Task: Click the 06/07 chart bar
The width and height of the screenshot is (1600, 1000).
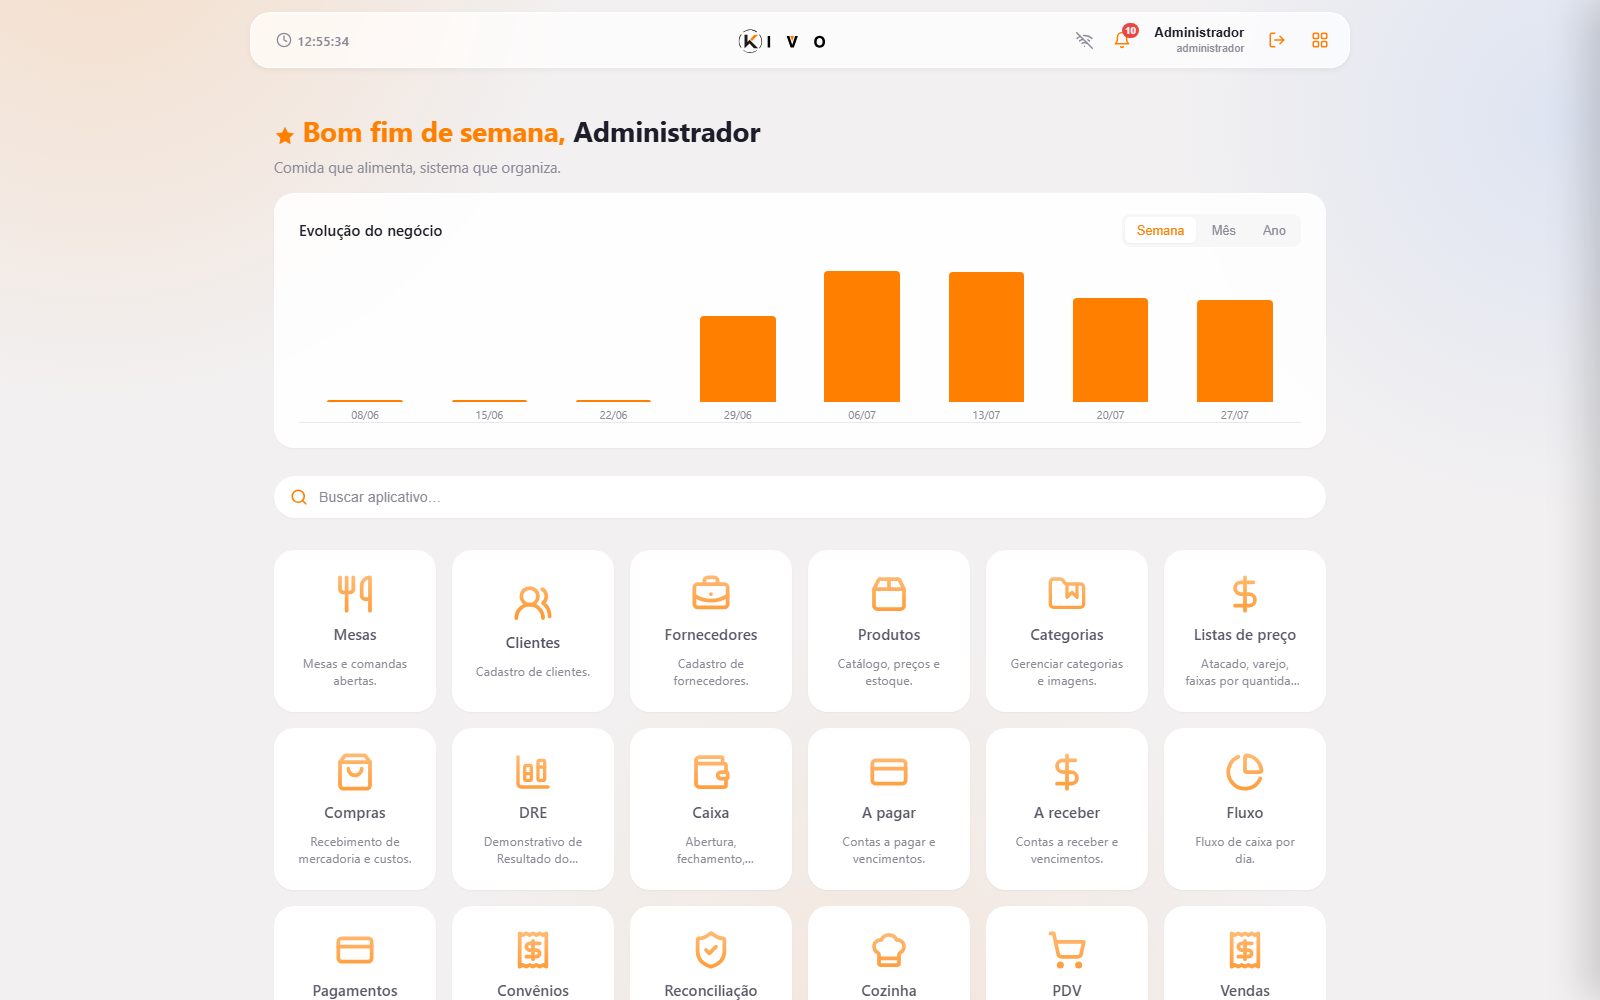Action: (862, 336)
